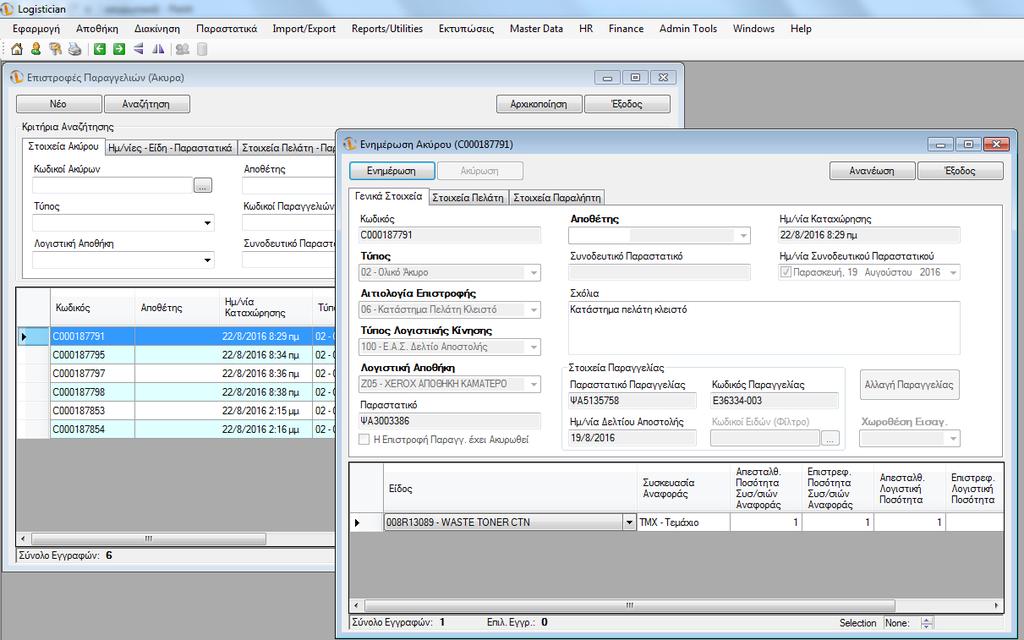The width and height of the screenshot is (1024, 640).
Task: Expand the 'Z05 - XEROX ΑΠΟΘΗΚΗ' dropdown
Action: (x=534, y=384)
